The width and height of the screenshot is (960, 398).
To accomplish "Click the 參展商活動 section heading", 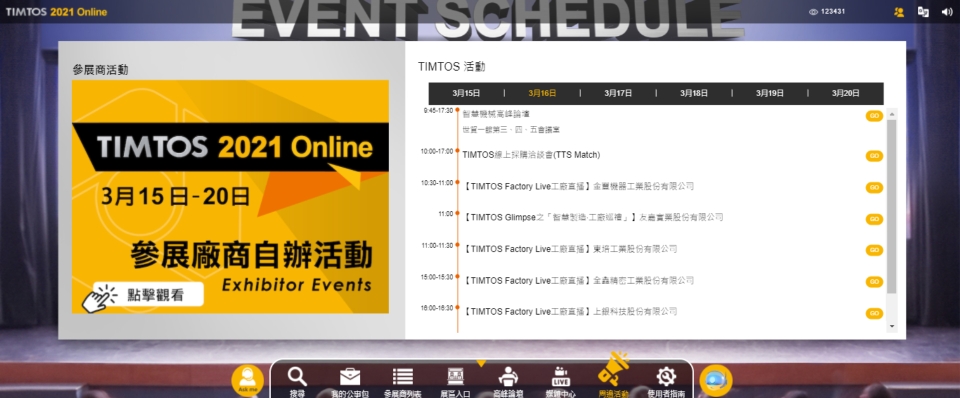I will coord(100,70).
